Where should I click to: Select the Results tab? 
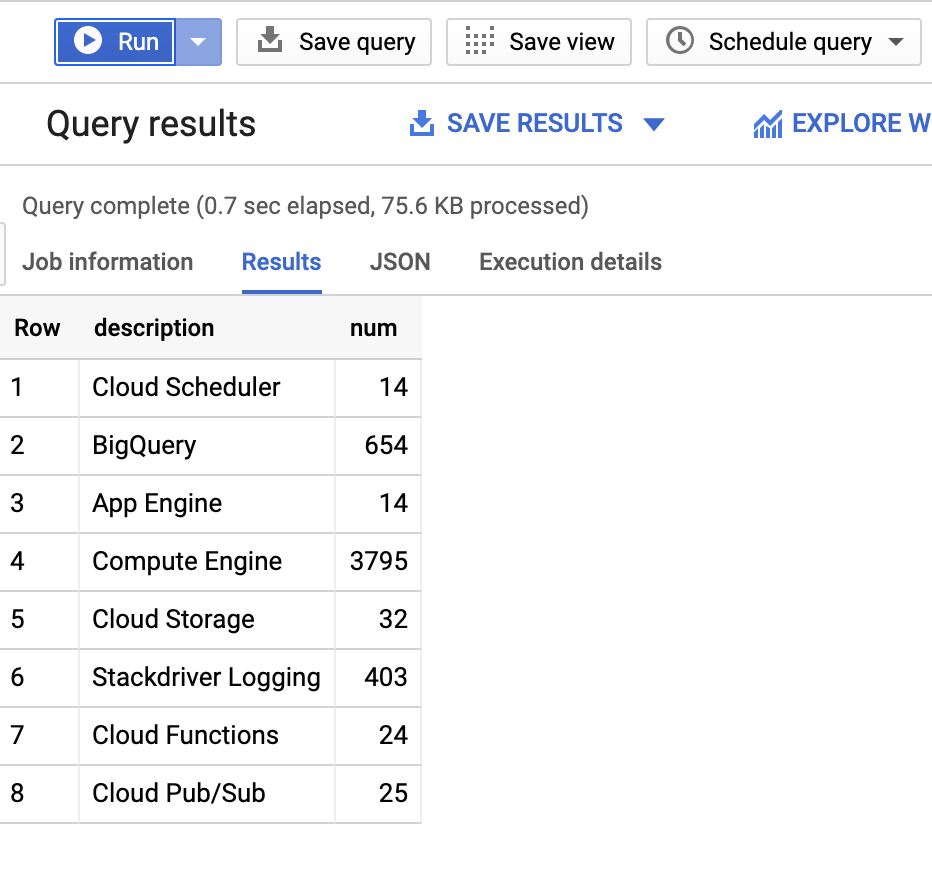click(x=282, y=262)
